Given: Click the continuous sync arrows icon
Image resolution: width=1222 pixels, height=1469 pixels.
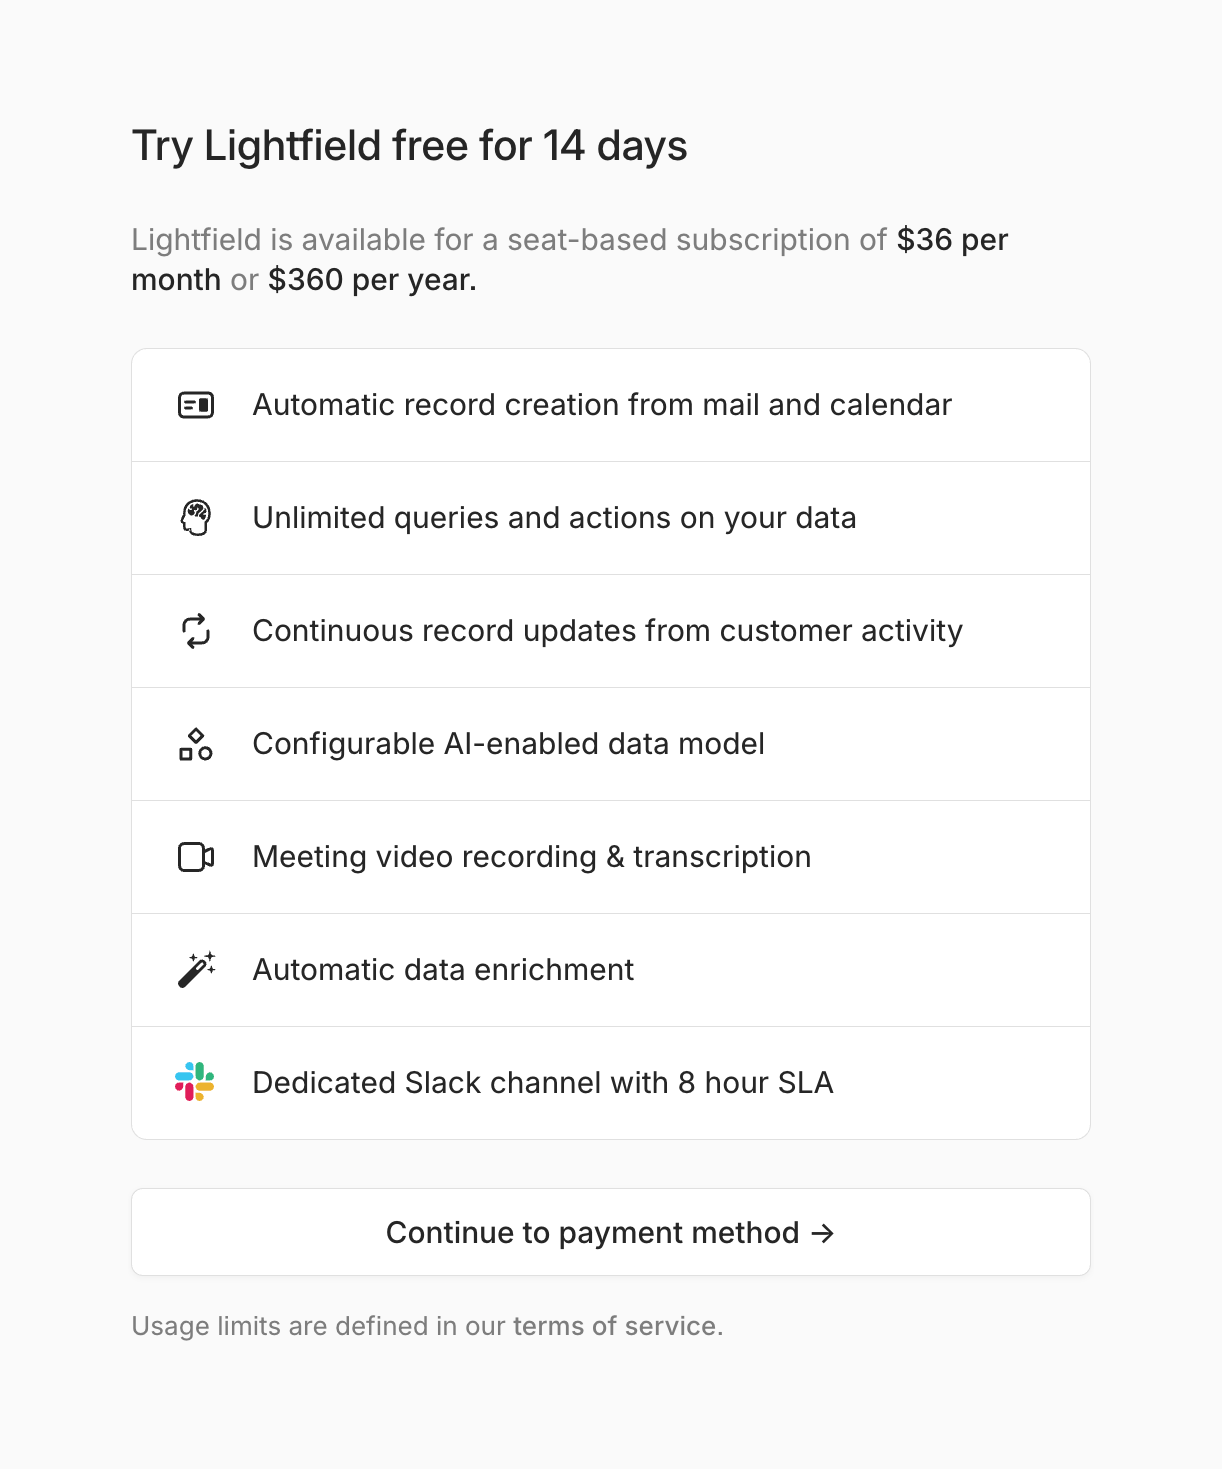Looking at the screenshot, I should [x=196, y=631].
